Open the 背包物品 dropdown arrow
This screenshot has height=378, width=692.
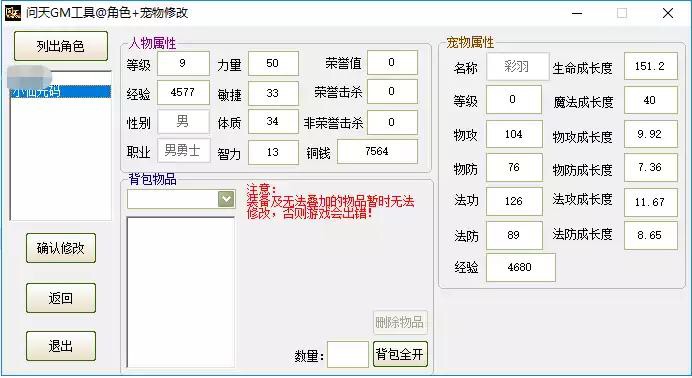pos(226,199)
